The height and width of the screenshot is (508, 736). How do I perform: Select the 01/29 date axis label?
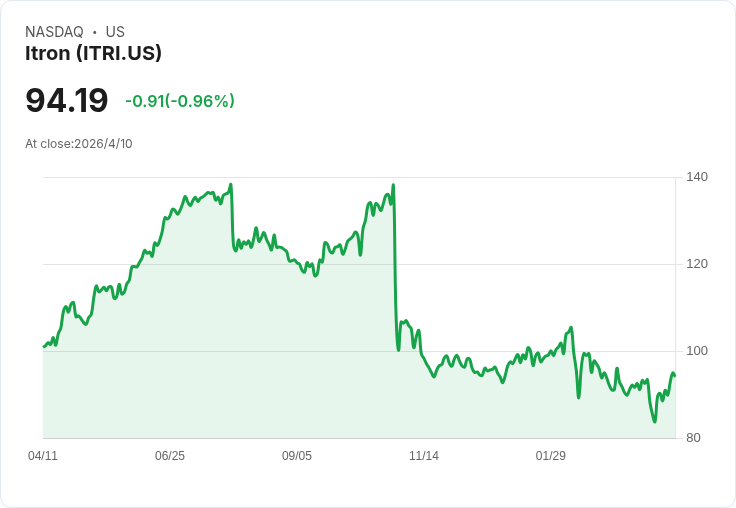pos(551,456)
